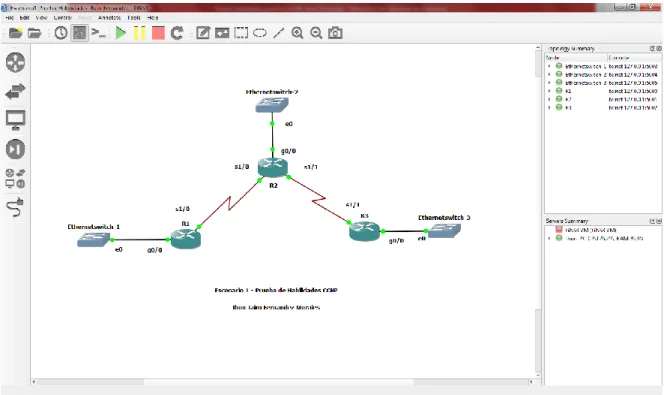Browse all devices in sidebar
This screenshot has width=664, height=395.
[16, 178]
